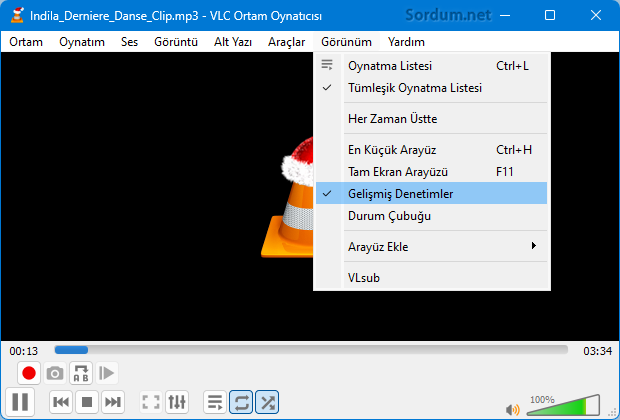Grab the window resize grip corner
This screenshot has height=420, width=620.
tap(612, 412)
